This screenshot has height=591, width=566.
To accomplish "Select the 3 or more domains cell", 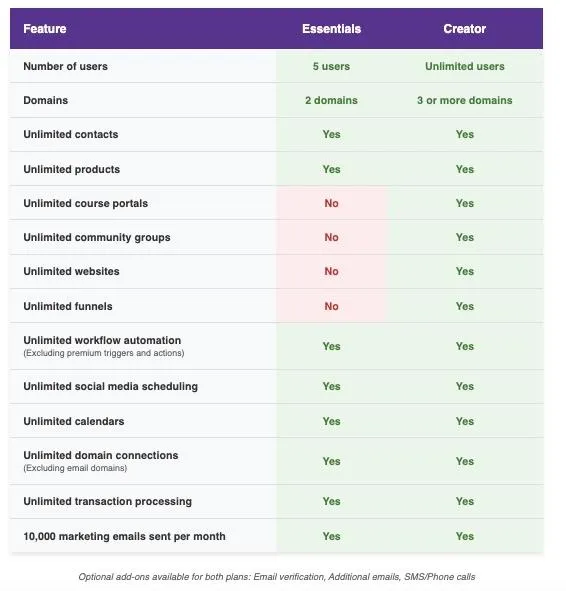I will point(465,100).
